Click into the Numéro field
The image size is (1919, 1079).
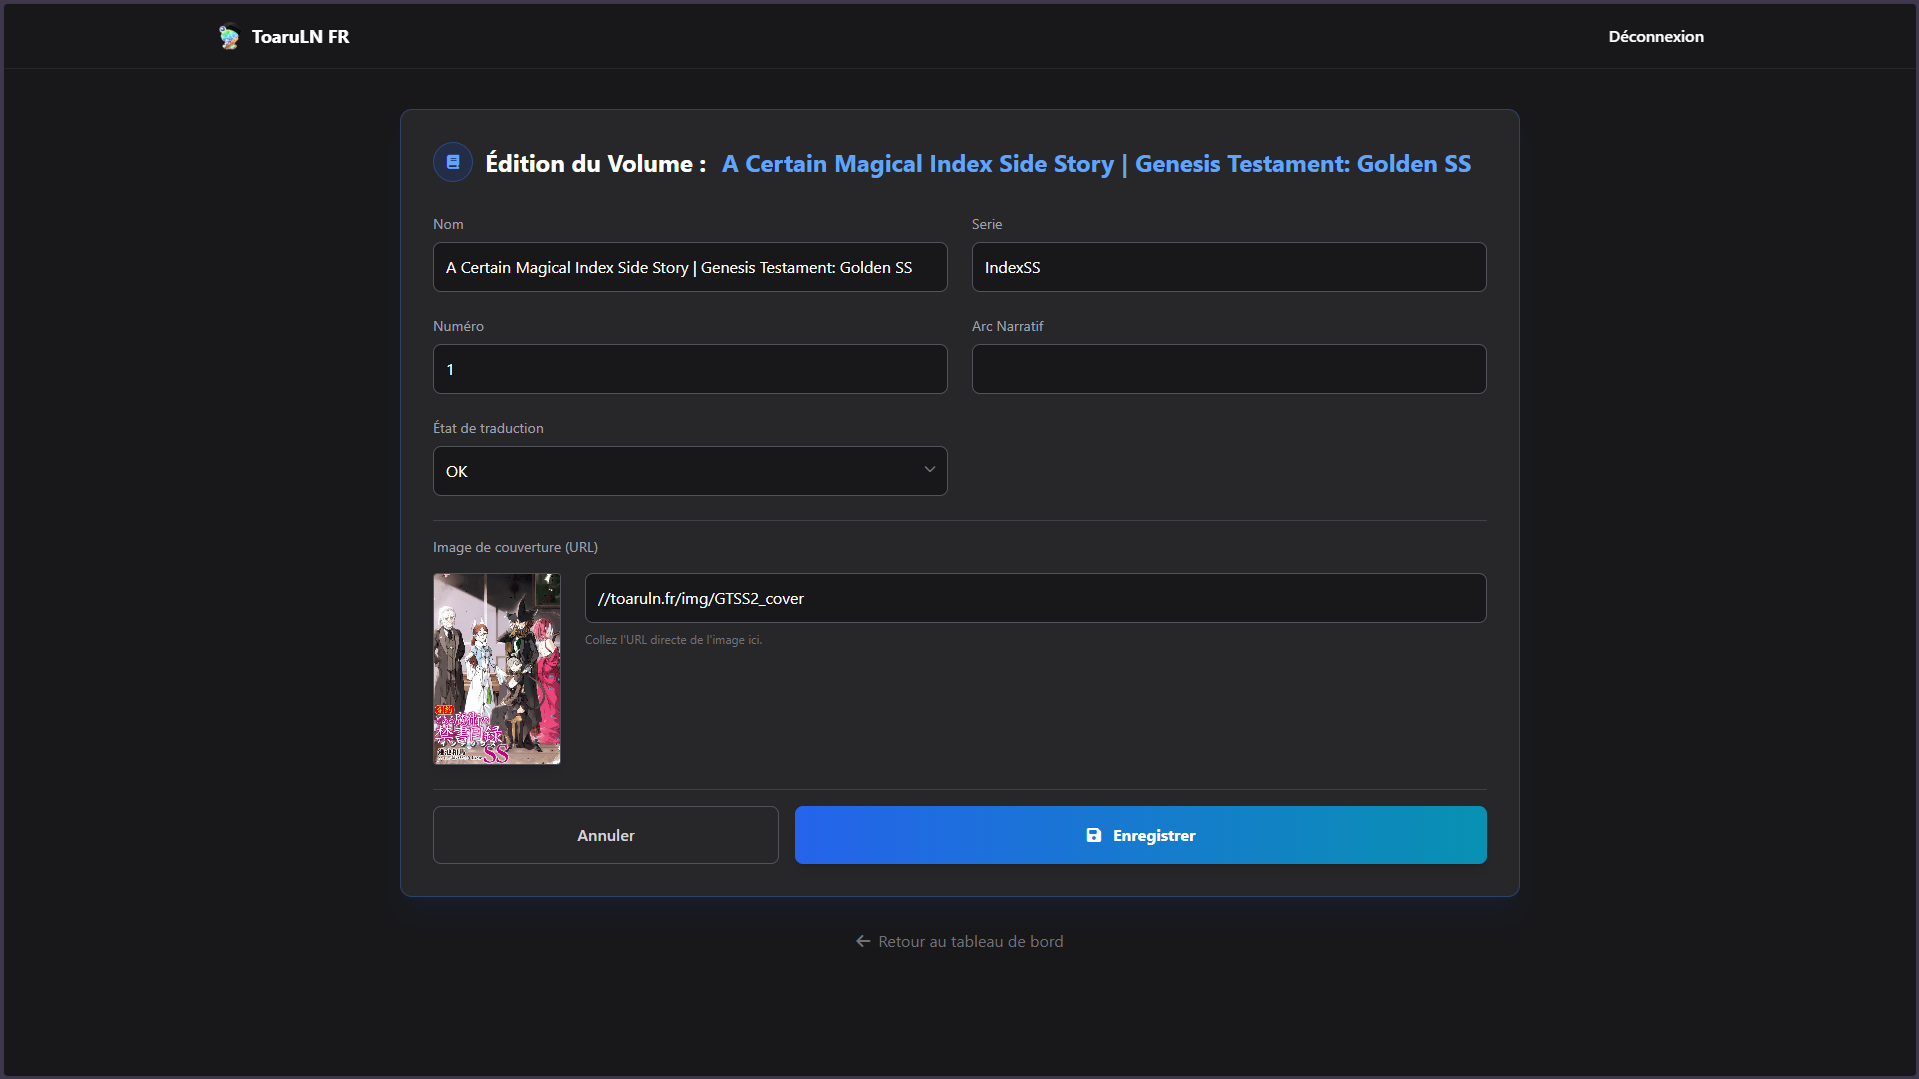click(689, 369)
